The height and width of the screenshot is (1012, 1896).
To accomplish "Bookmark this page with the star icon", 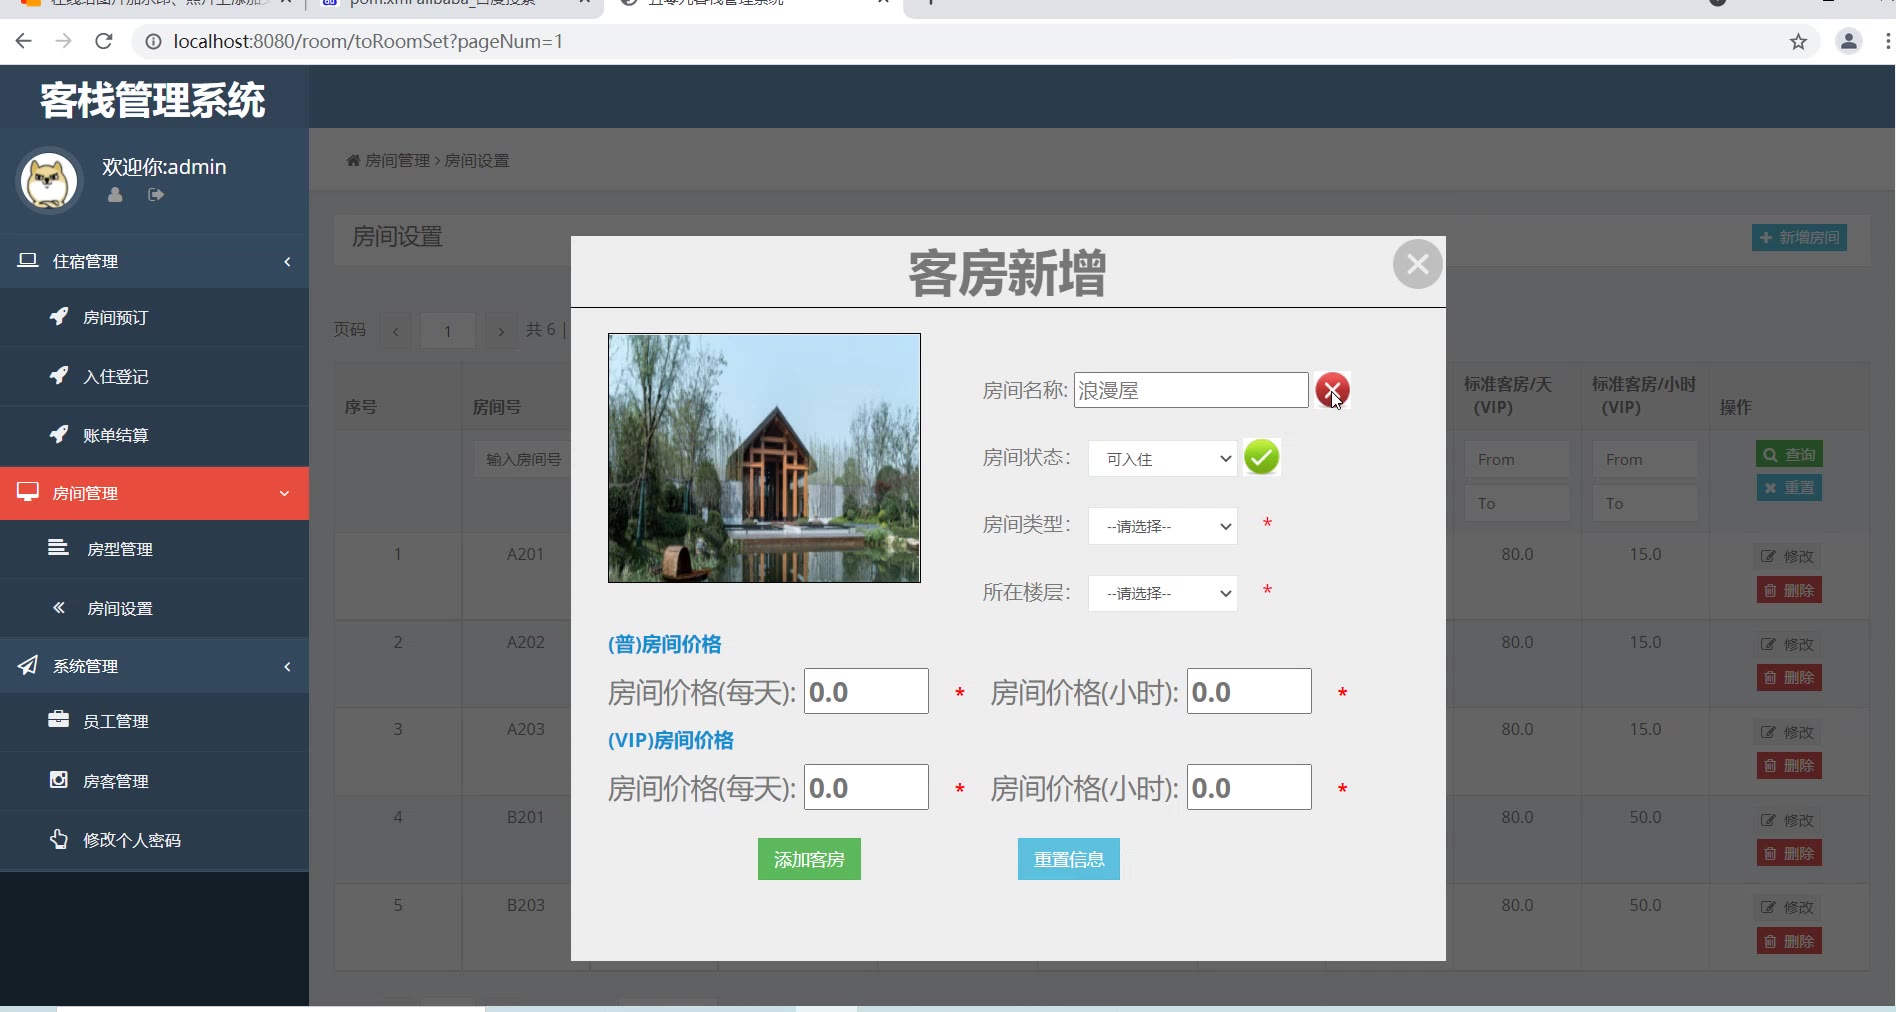I will (x=1798, y=41).
